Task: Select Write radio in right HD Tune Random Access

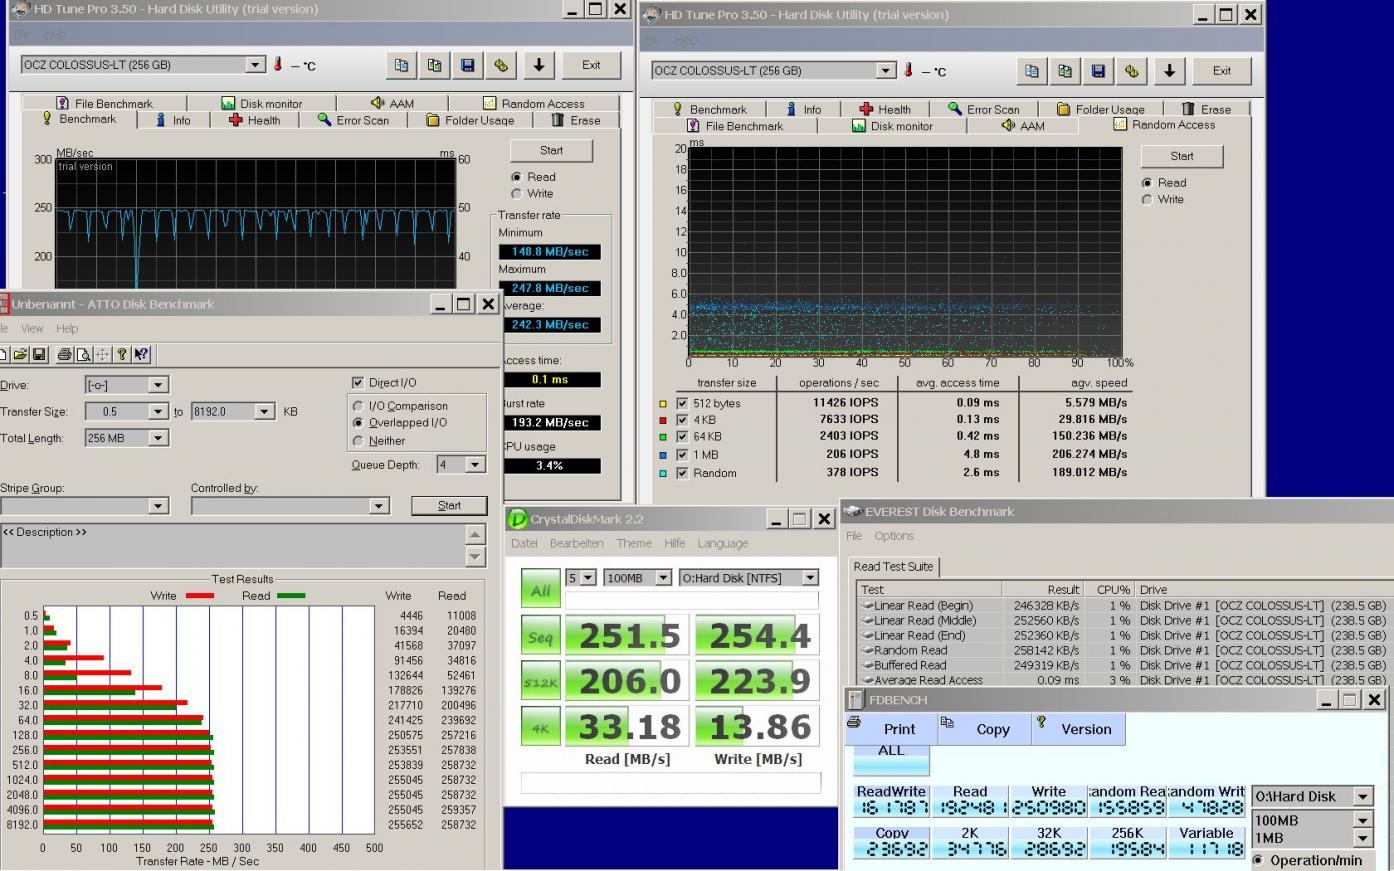Action: 1147,200
